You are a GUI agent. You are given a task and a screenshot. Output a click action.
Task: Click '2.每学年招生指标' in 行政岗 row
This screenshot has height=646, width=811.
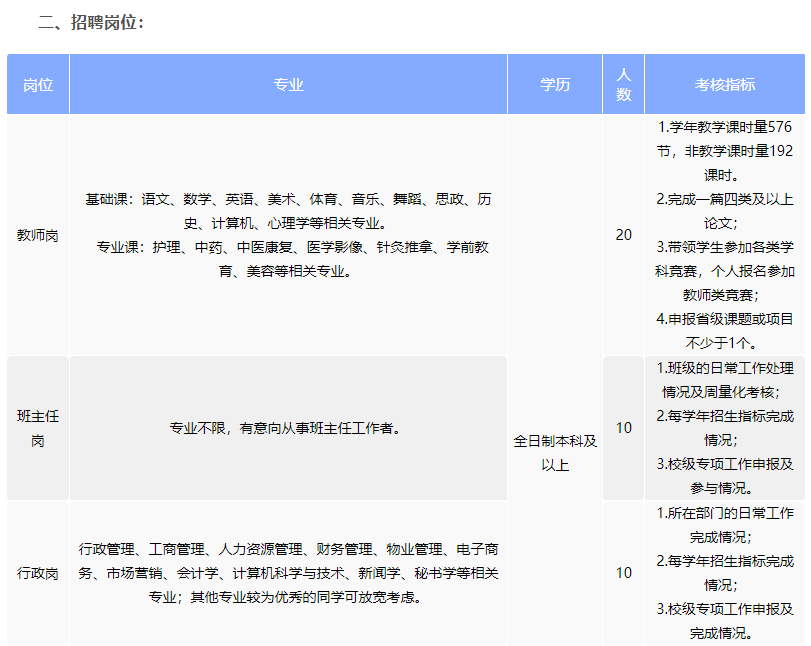pos(725,573)
